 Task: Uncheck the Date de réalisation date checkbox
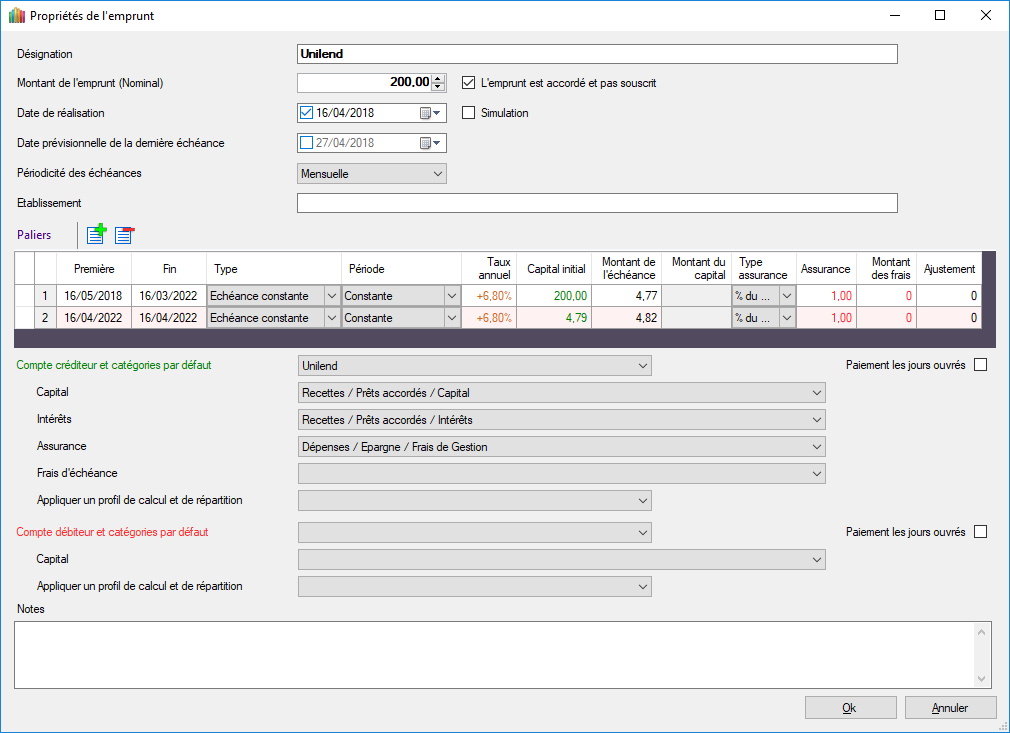click(x=307, y=113)
